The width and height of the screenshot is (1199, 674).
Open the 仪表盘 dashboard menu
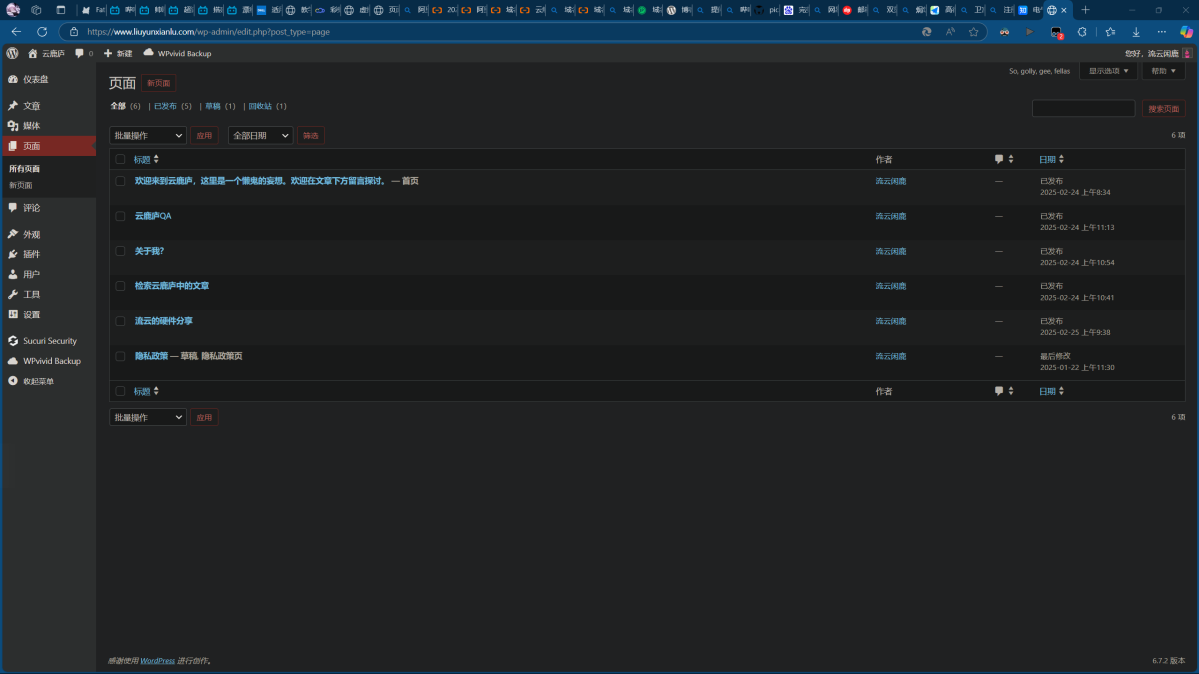point(35,79)
